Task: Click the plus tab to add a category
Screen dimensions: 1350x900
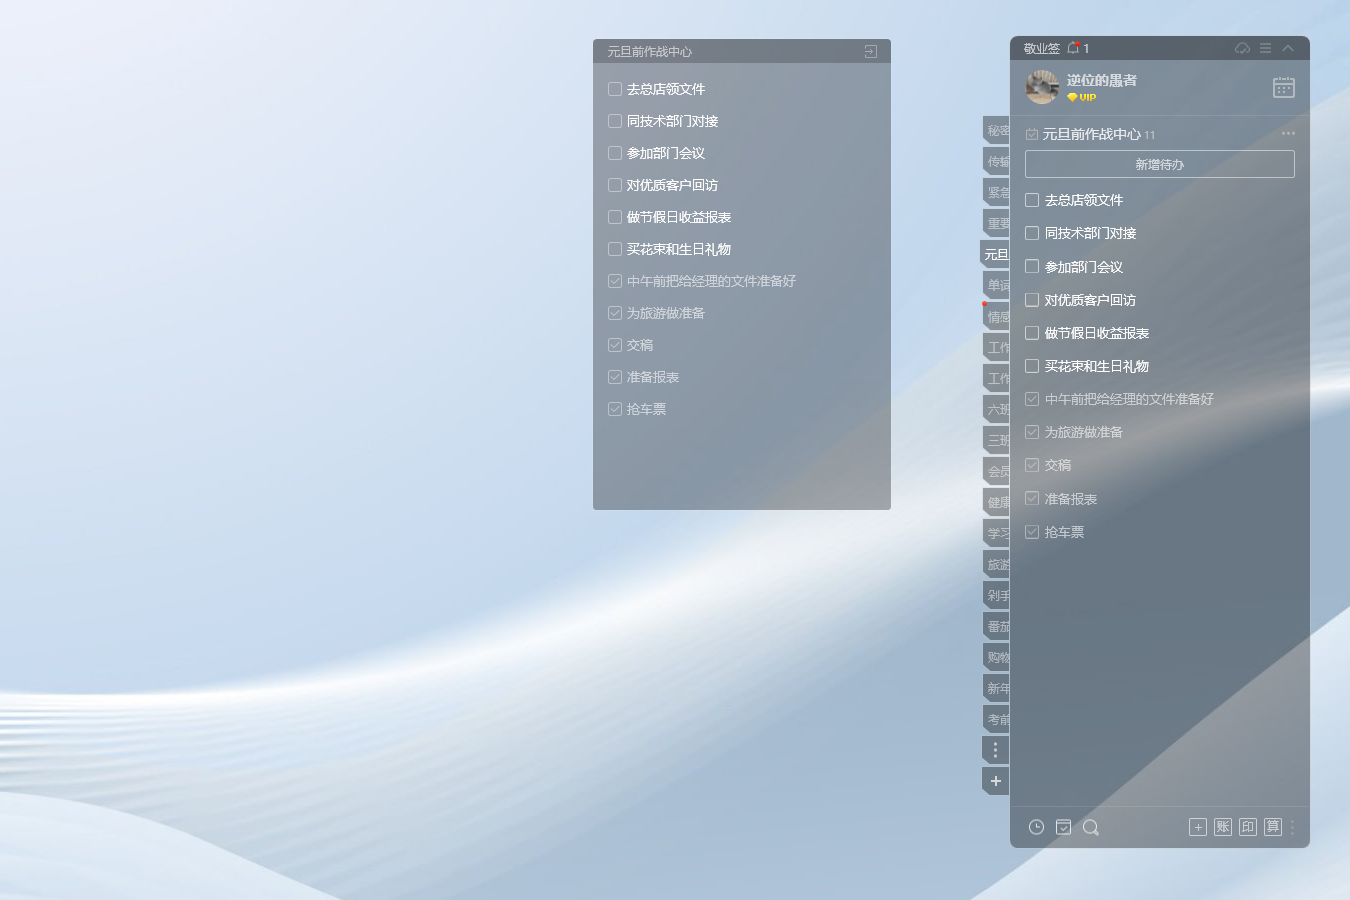Action: (996, 781)
